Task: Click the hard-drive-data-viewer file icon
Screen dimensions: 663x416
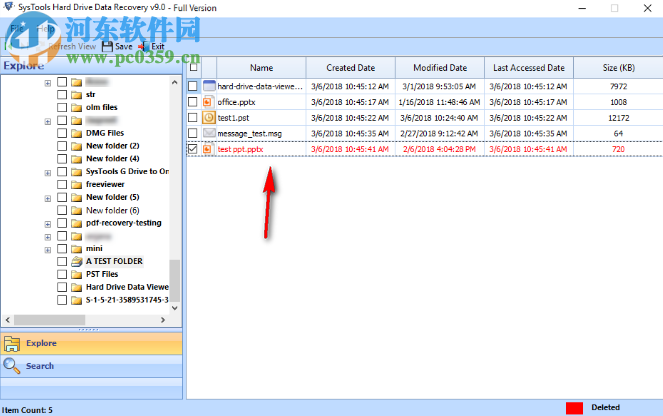Action: pos(209,86)
